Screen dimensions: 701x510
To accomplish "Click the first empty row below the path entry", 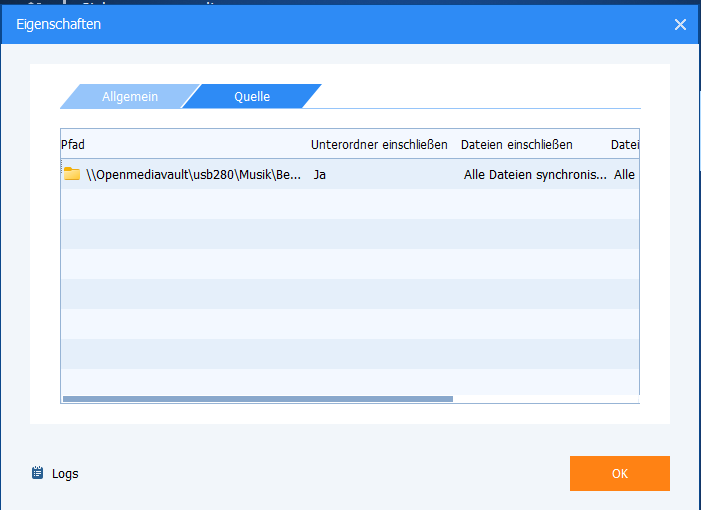I will 350,204.
